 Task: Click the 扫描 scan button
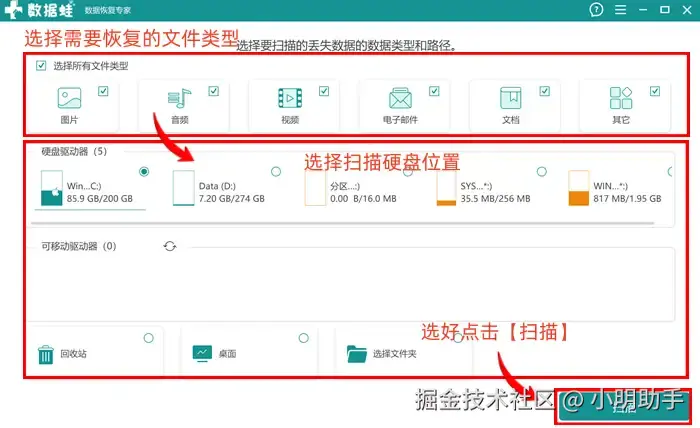(x=624, y=407)
